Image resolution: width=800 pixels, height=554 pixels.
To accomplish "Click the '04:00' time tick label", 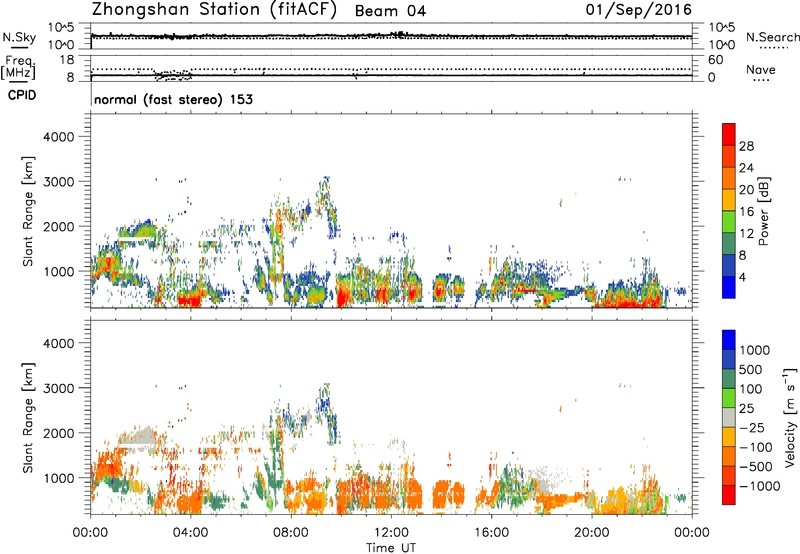I will pyautogui.click(x=190, y=533).
